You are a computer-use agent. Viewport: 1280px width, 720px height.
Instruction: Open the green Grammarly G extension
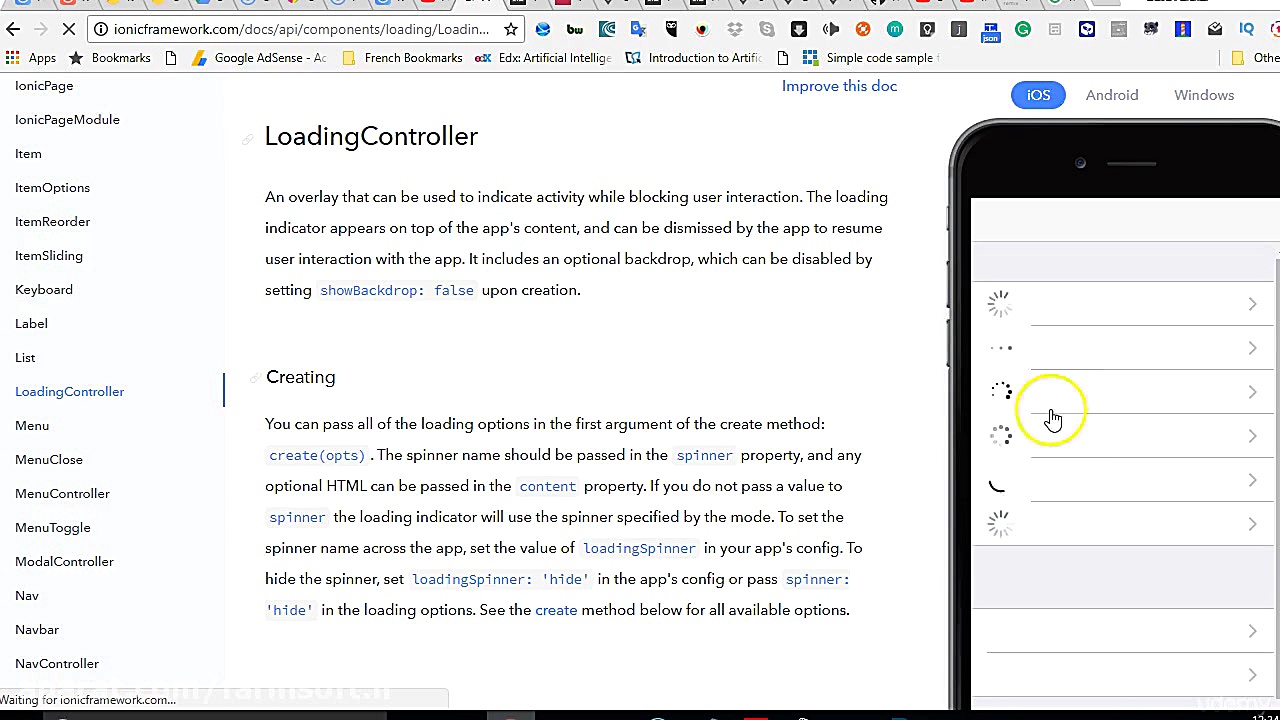click(1023, 29)
